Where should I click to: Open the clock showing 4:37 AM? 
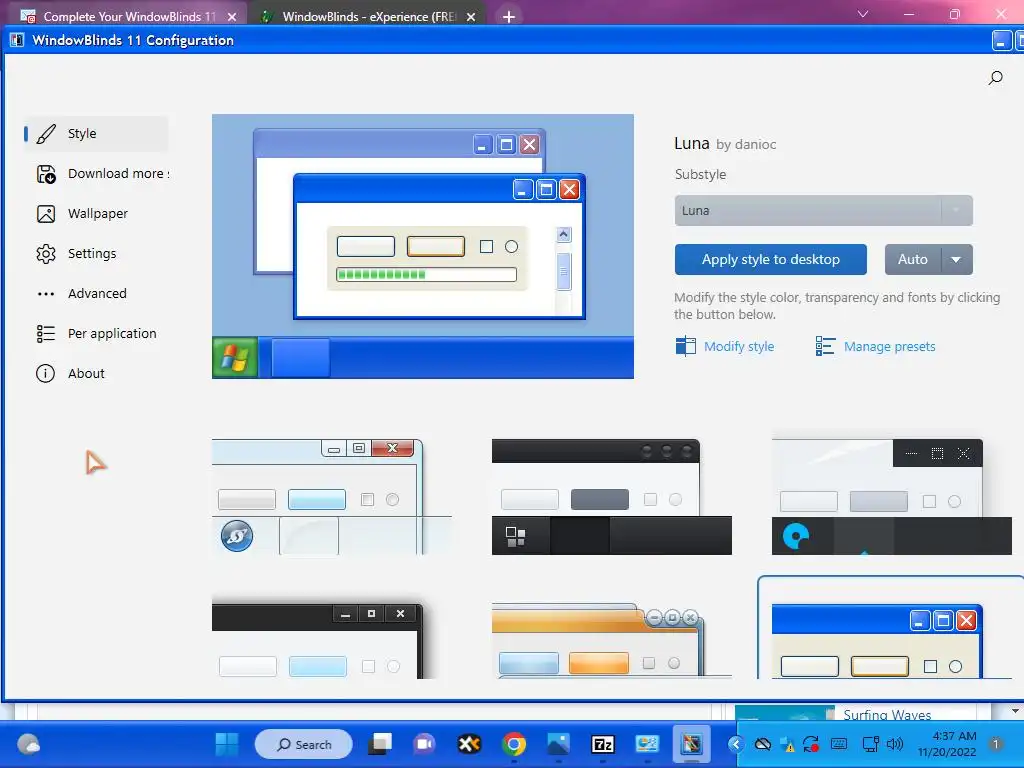point(946,744)
